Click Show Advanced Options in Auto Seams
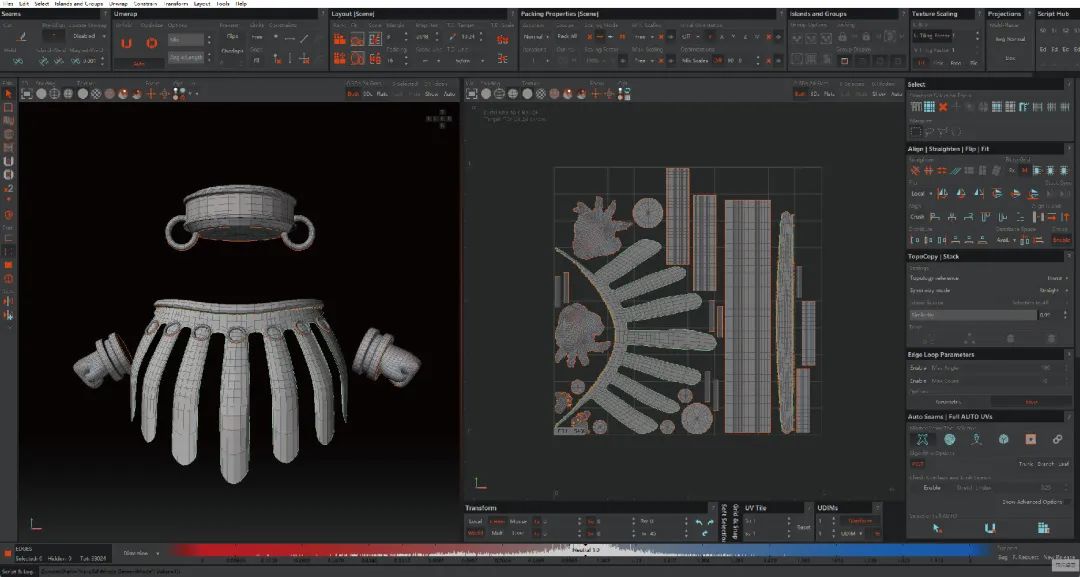The height and width of the screenshot is (577, 1080). pos(1031,501)
